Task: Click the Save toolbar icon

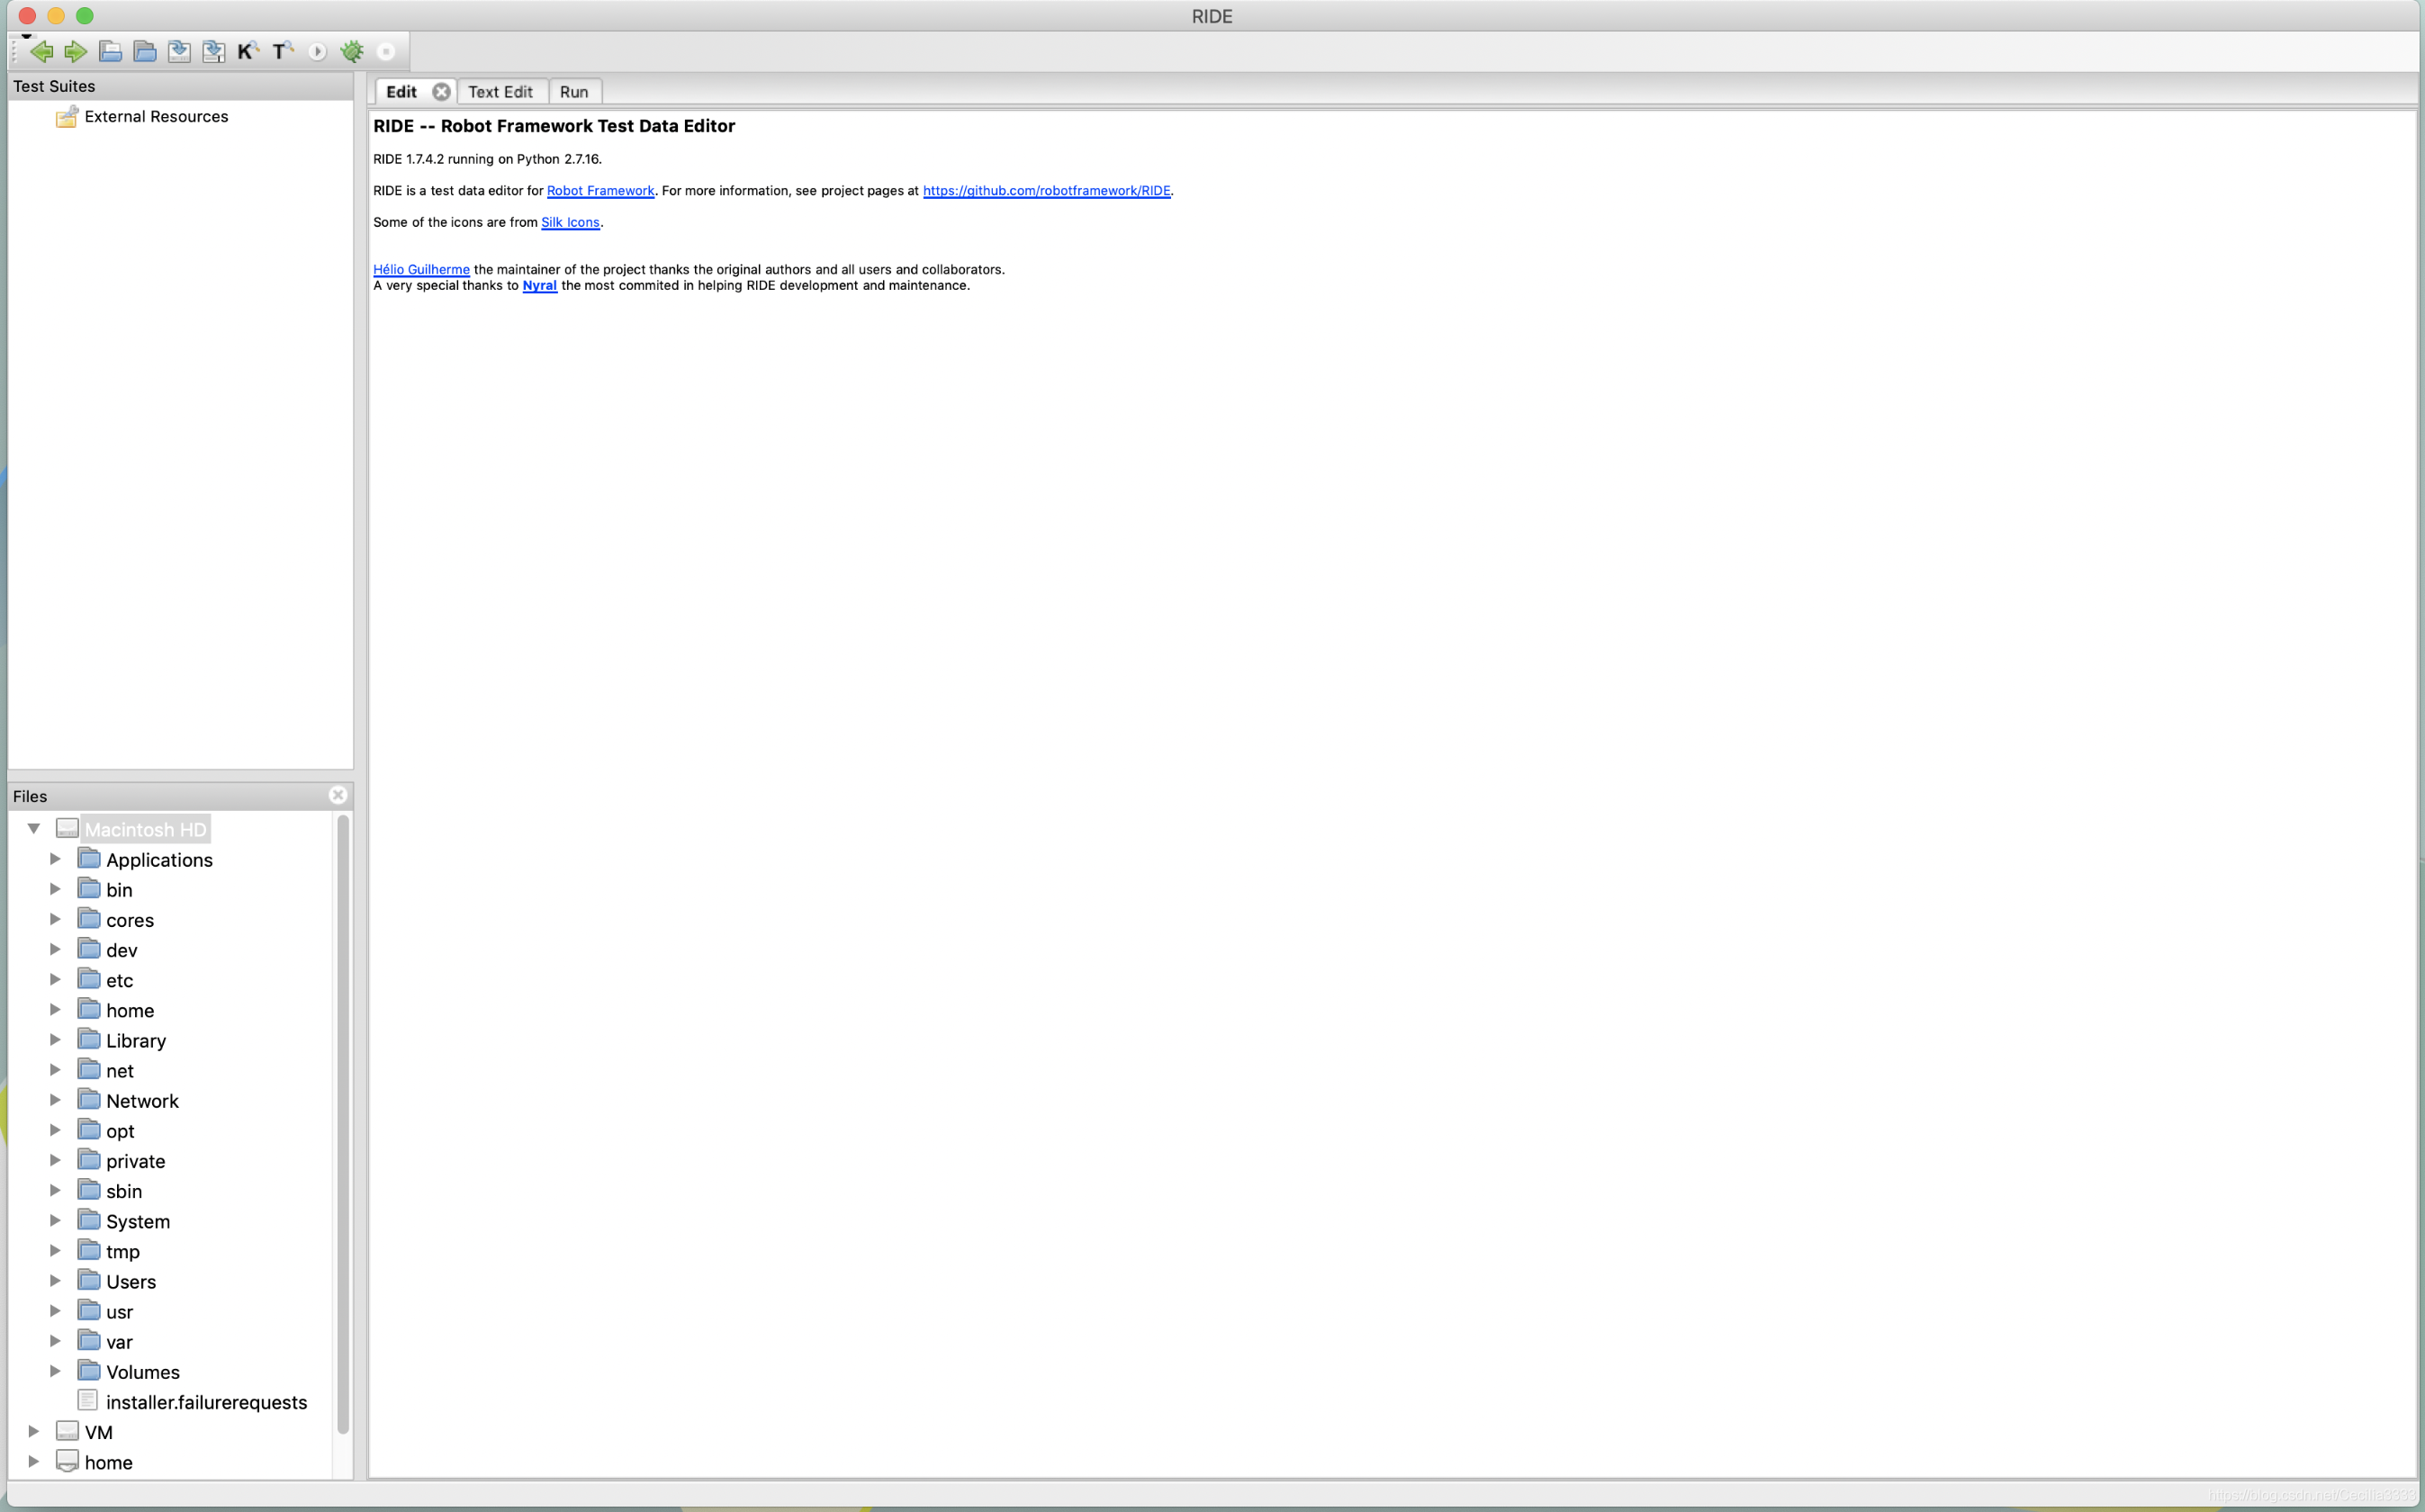Action: 179,52
